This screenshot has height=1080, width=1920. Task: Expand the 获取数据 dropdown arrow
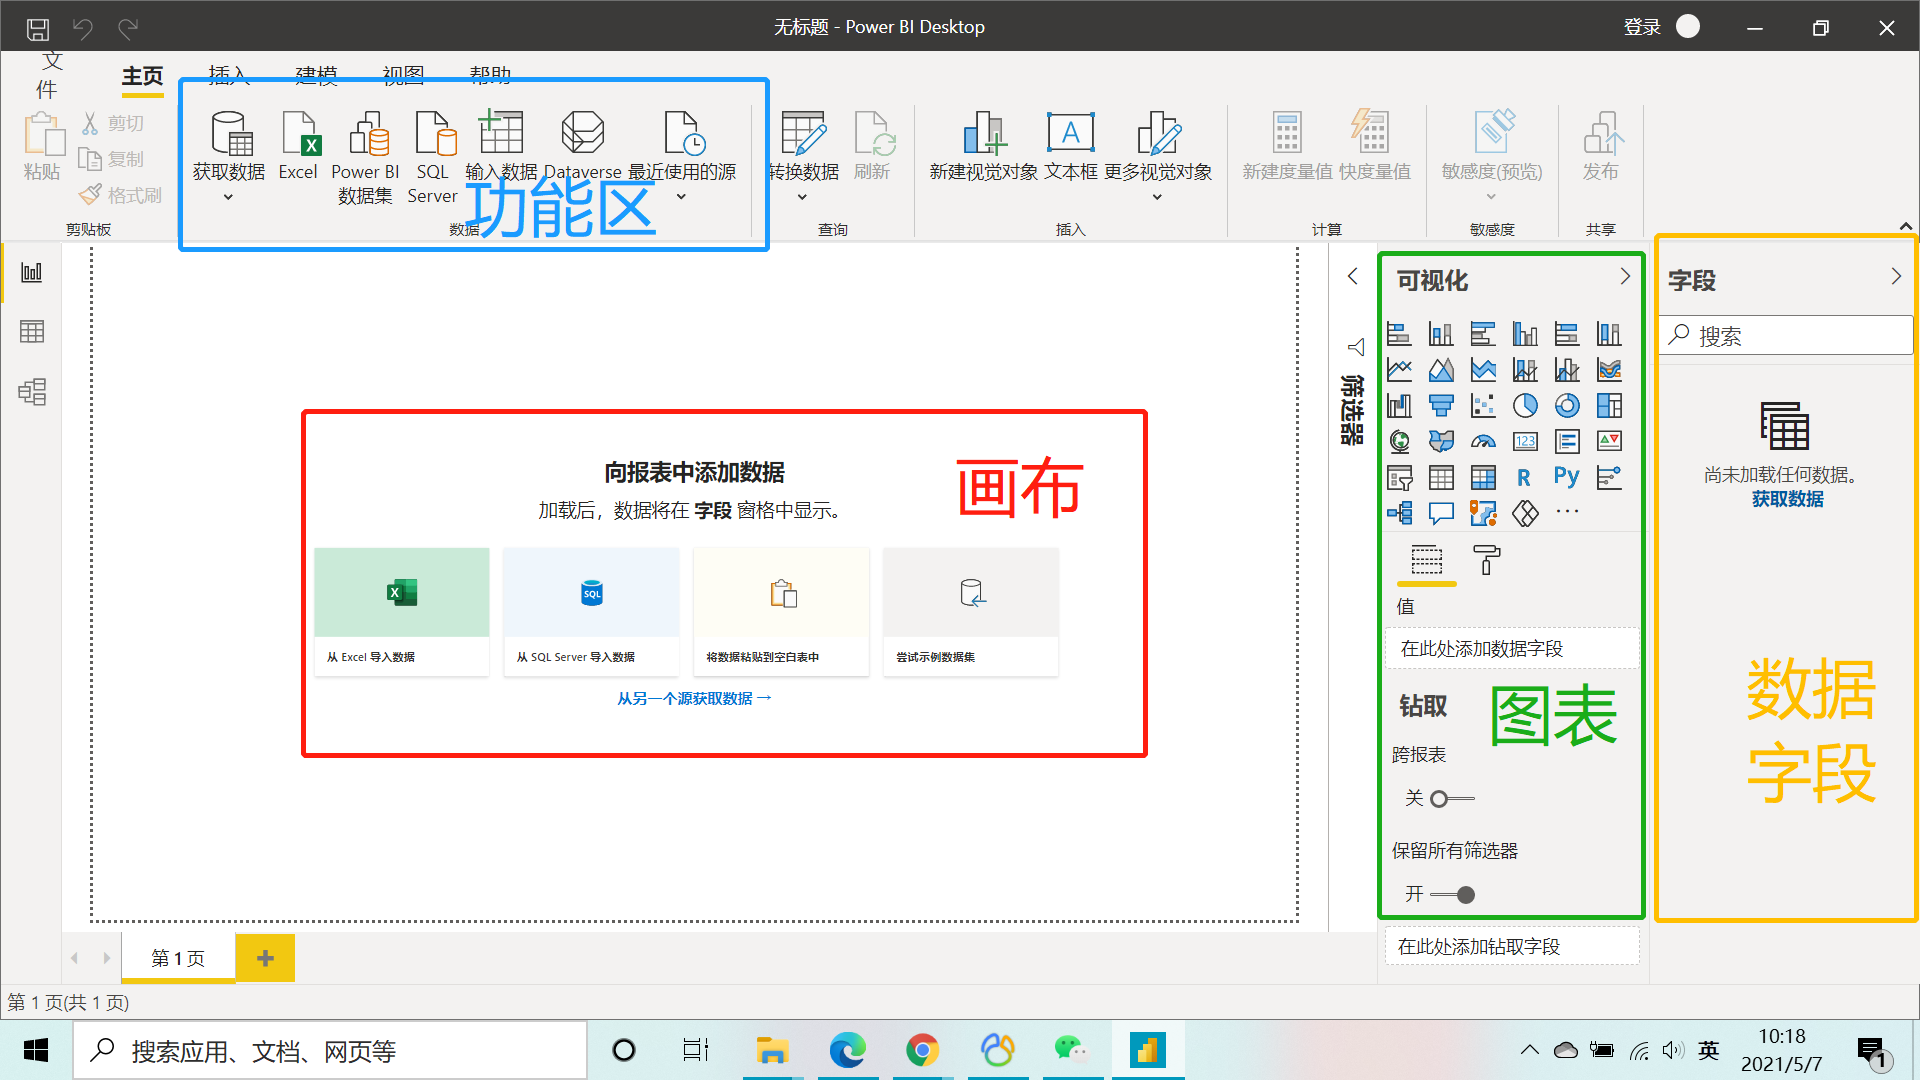pyautogui.click(x=228, y=198)
